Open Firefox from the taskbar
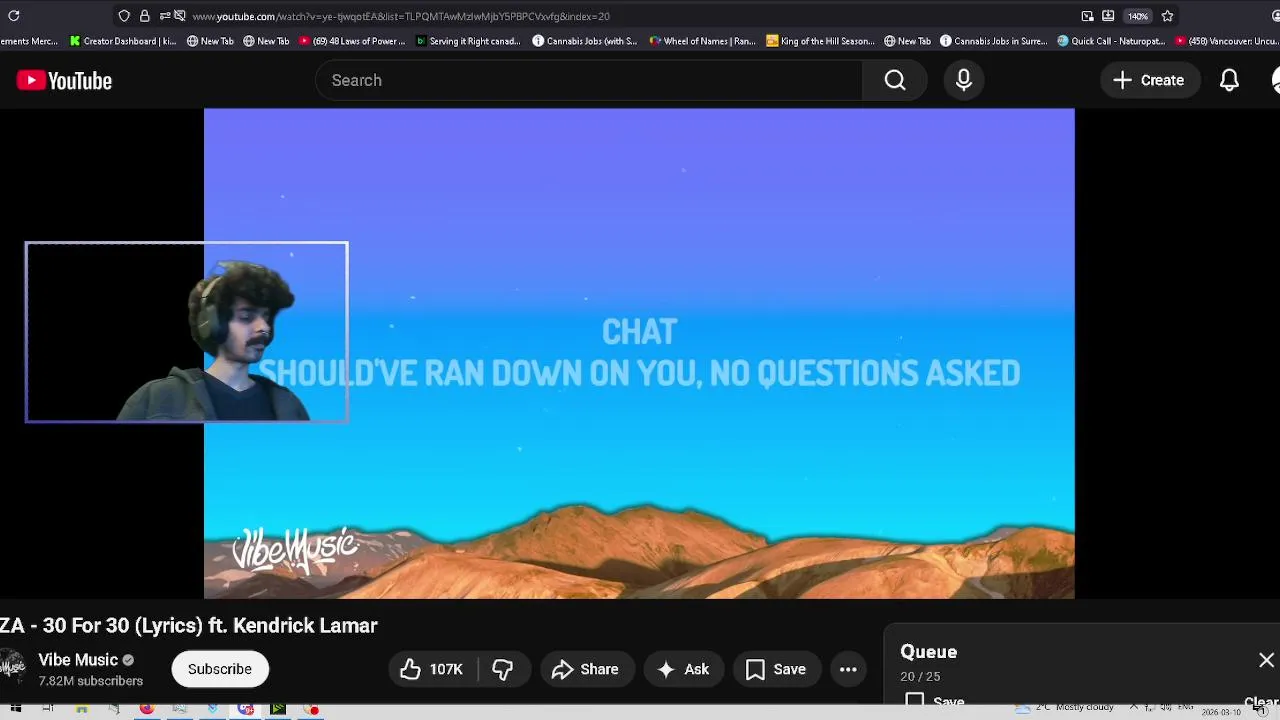This screenshot has height=720, width=1280. tap(146, 710)
